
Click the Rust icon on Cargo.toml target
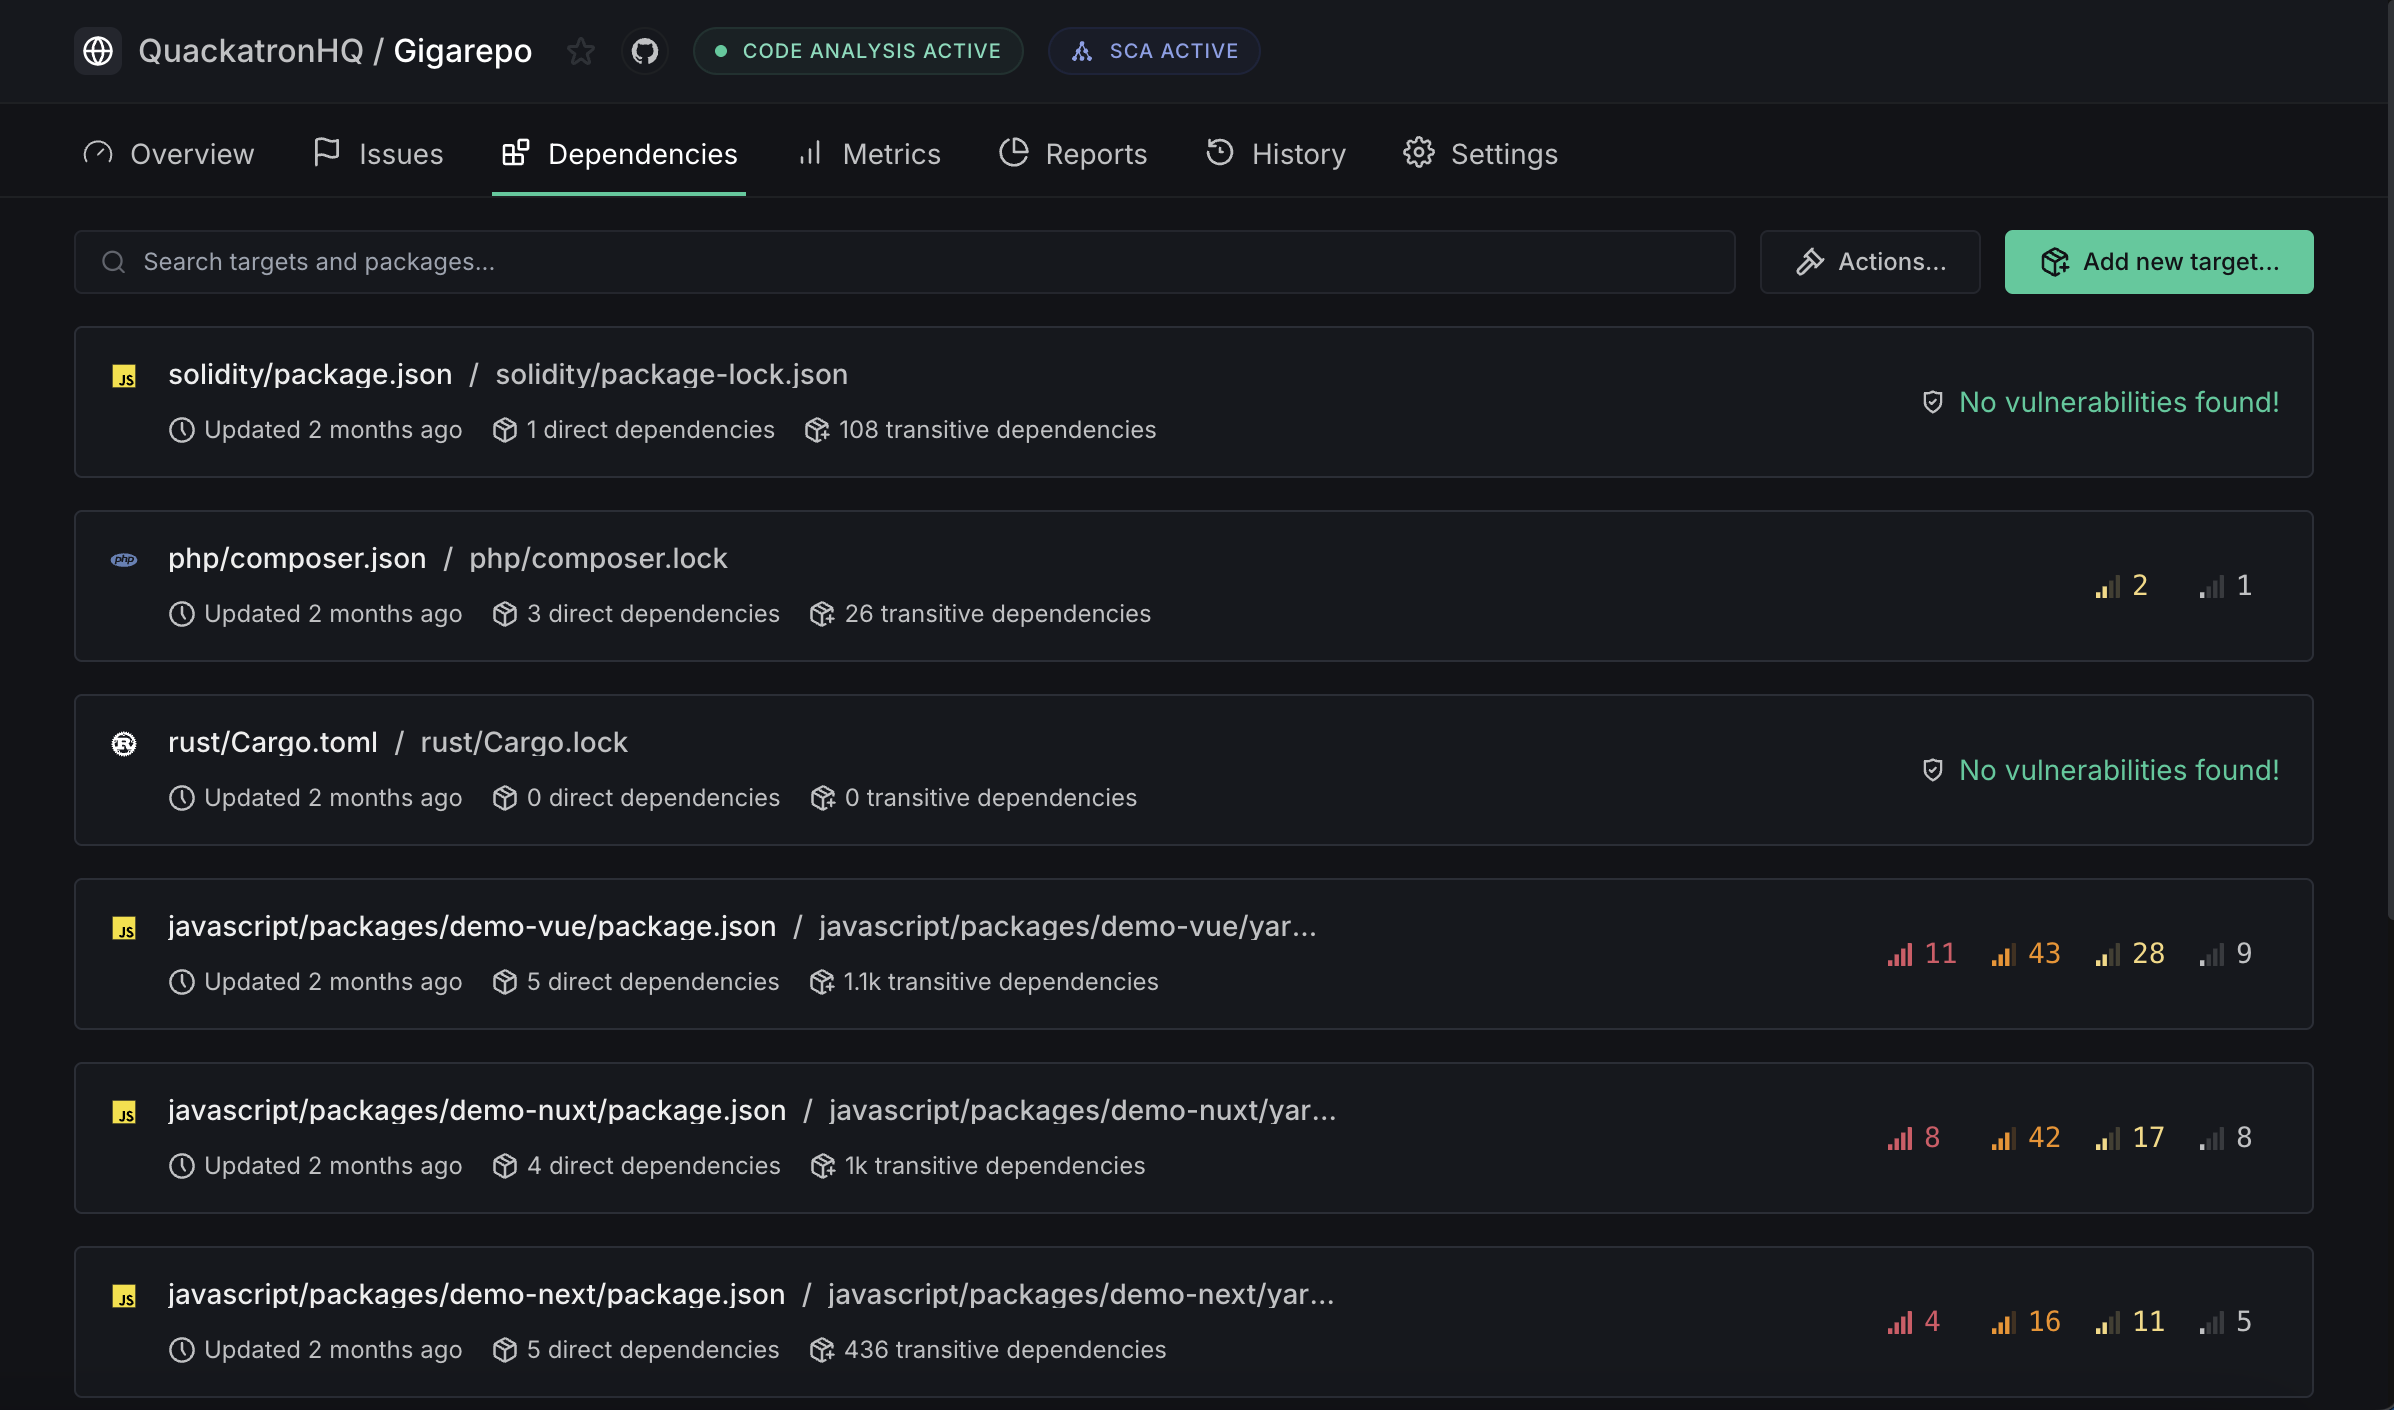(x=124, y=744)
